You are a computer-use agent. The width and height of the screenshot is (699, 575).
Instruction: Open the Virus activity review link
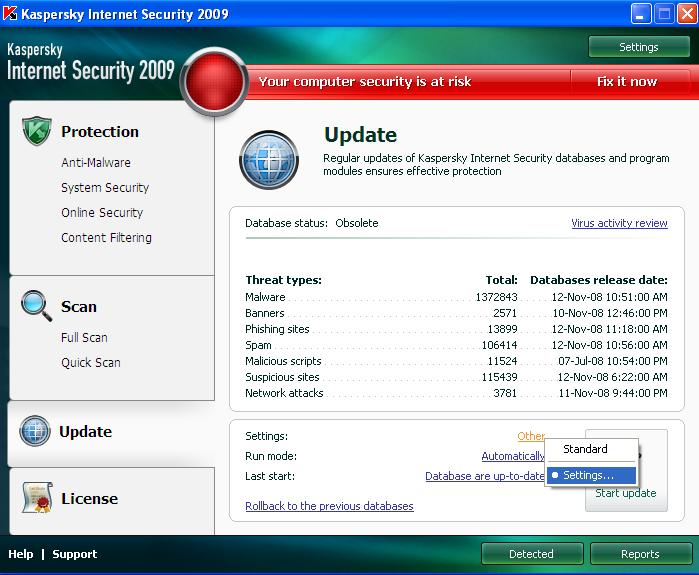click(x=619, y=223)
